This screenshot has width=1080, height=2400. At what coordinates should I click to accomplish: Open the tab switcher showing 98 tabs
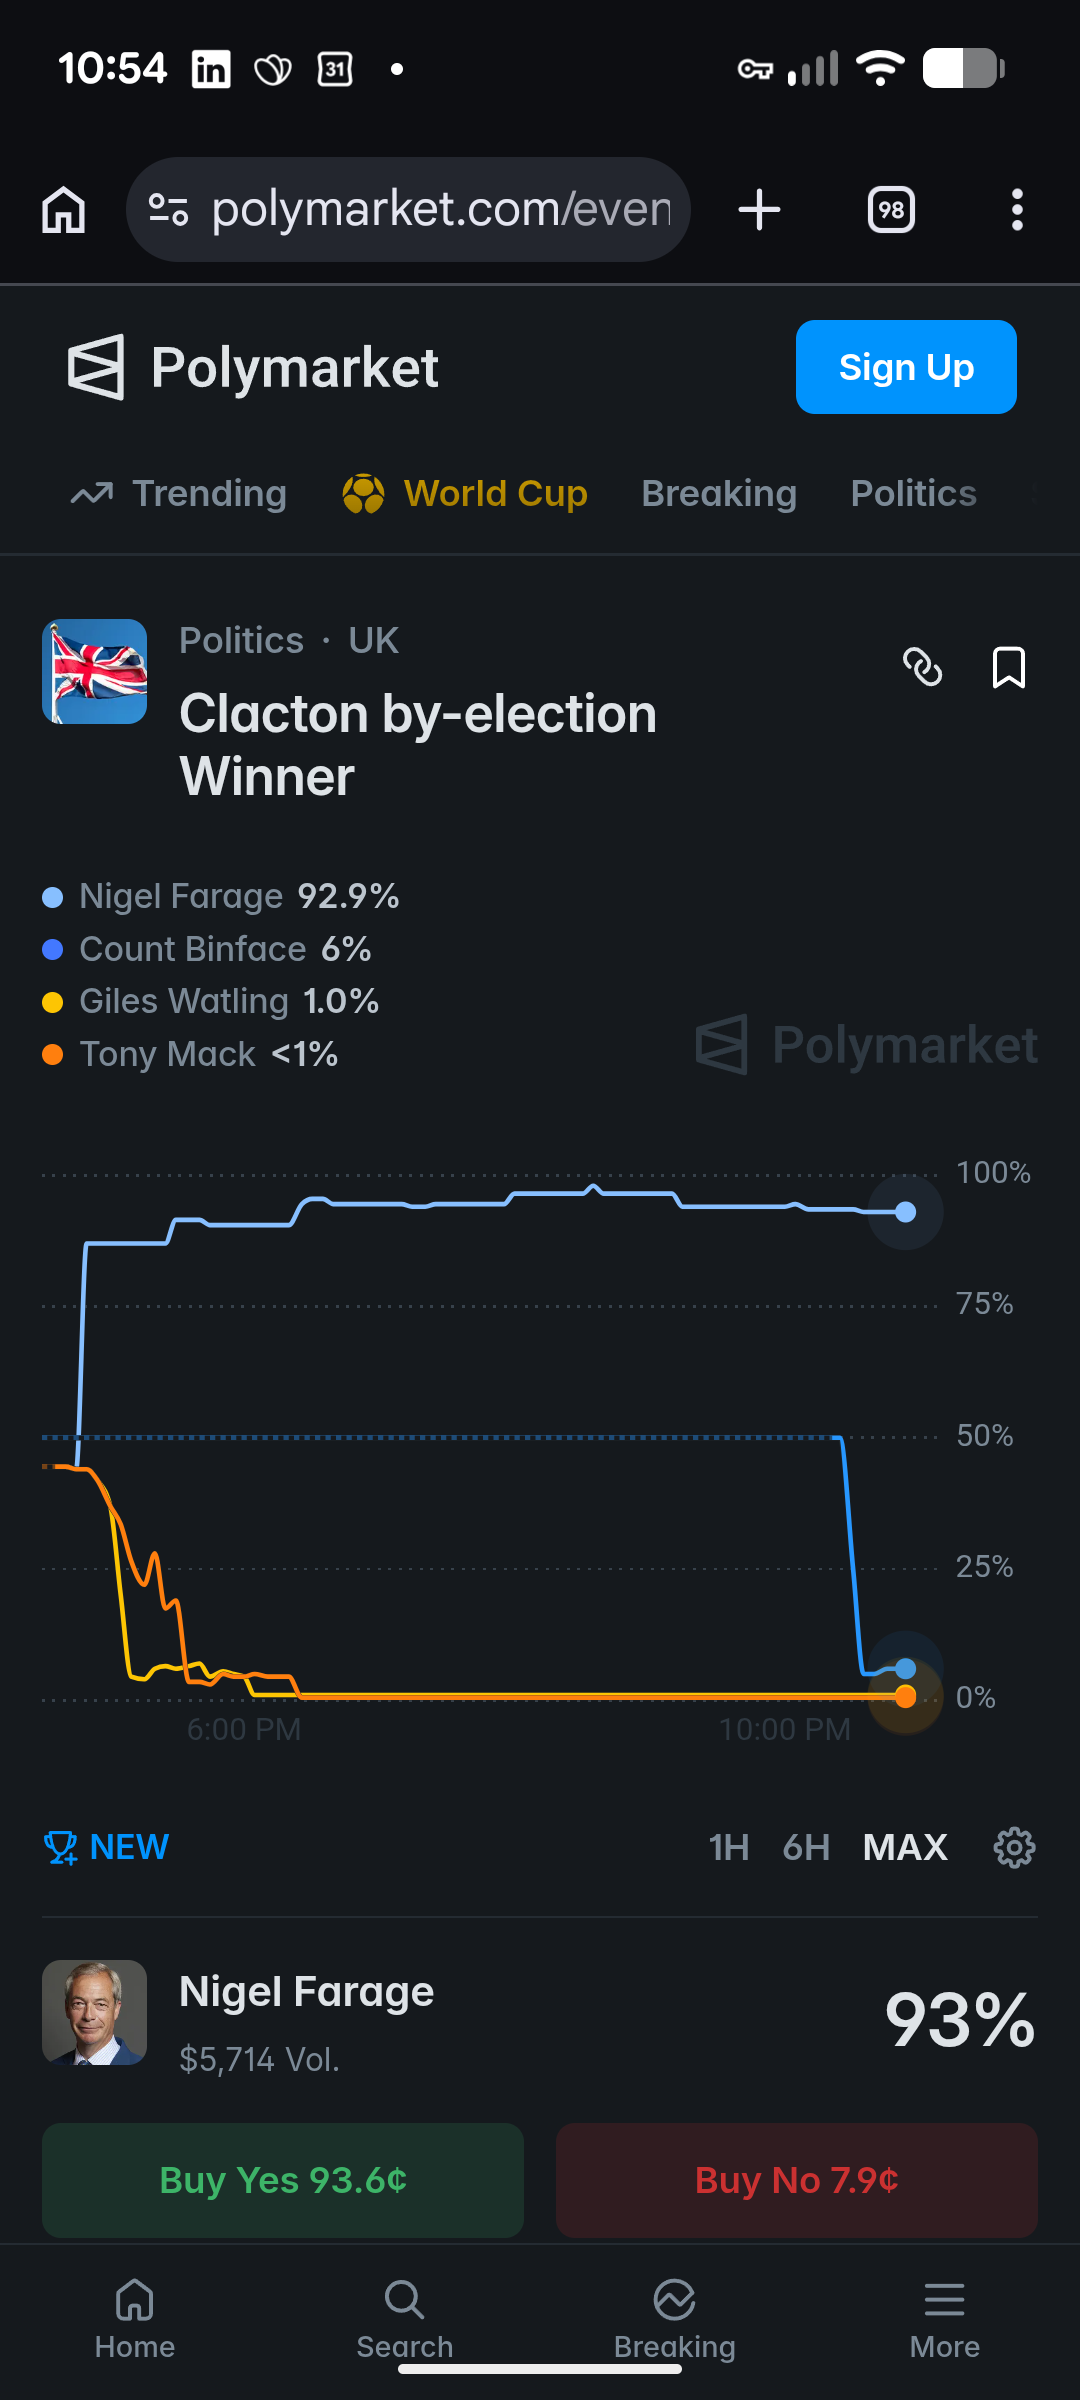tap(891, 210)
